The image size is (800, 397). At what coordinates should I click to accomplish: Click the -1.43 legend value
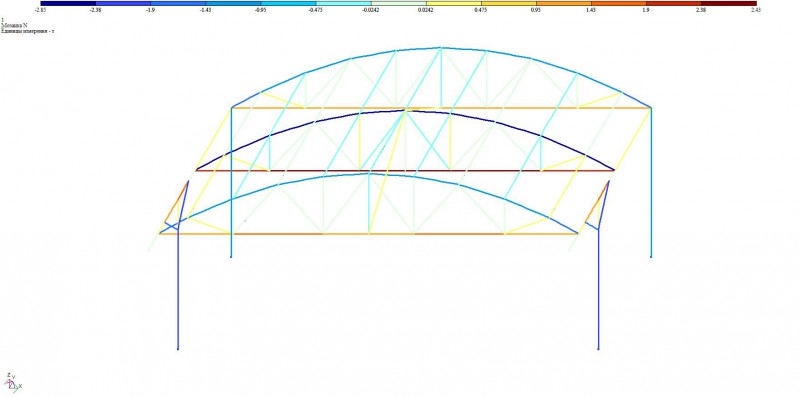coord(206,10)
